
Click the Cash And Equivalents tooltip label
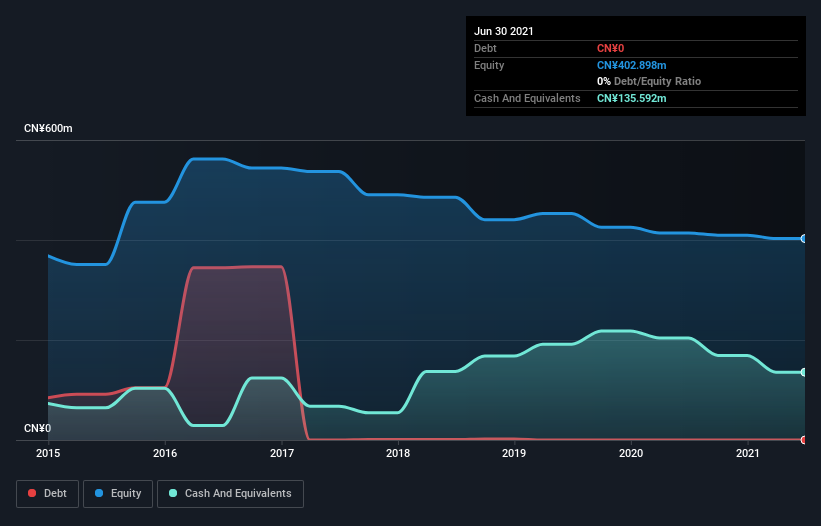(x=527, y=98)
